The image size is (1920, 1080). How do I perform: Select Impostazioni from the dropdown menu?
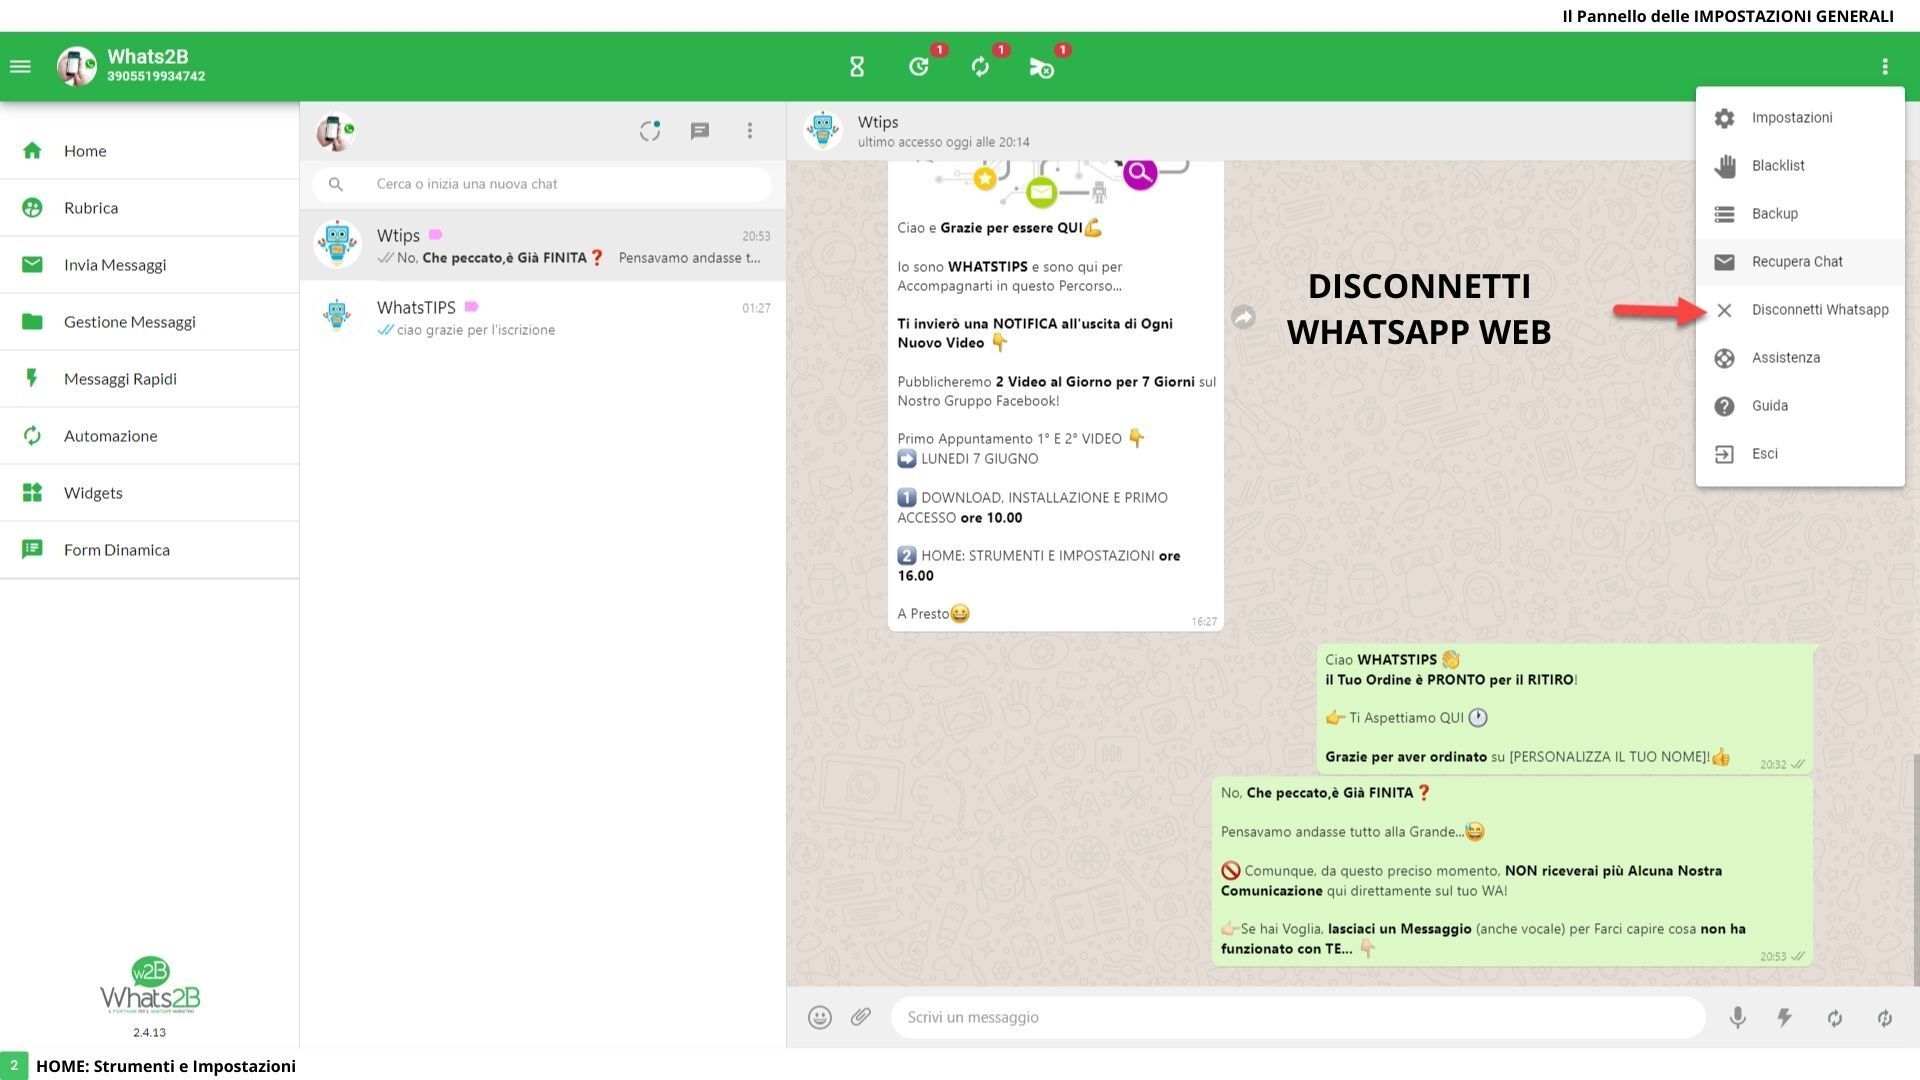1800,118
